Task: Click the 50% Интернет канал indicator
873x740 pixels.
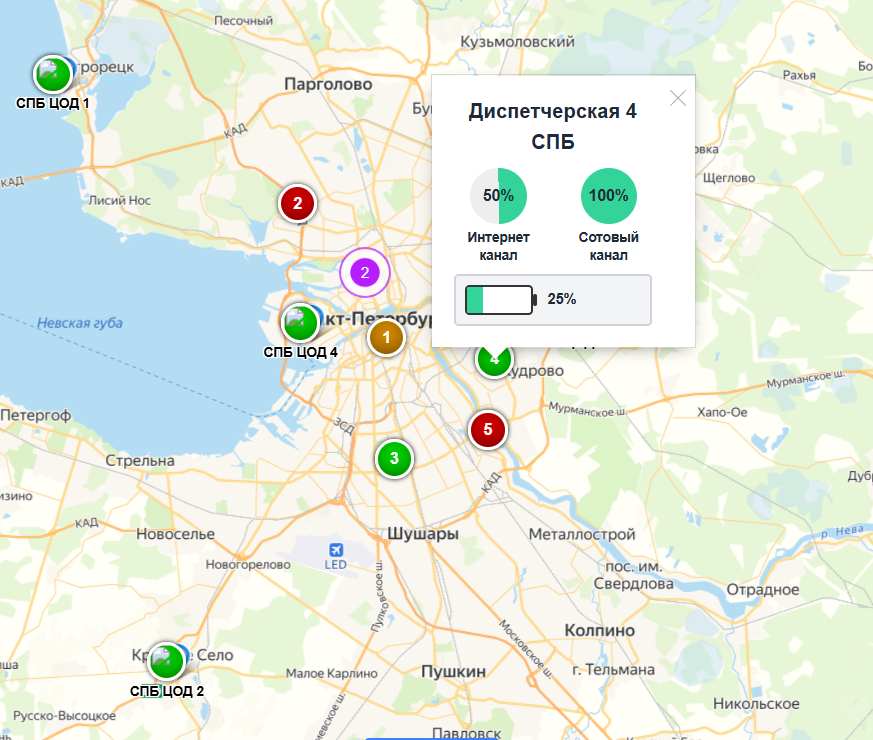Action: [x=498, y=195]
